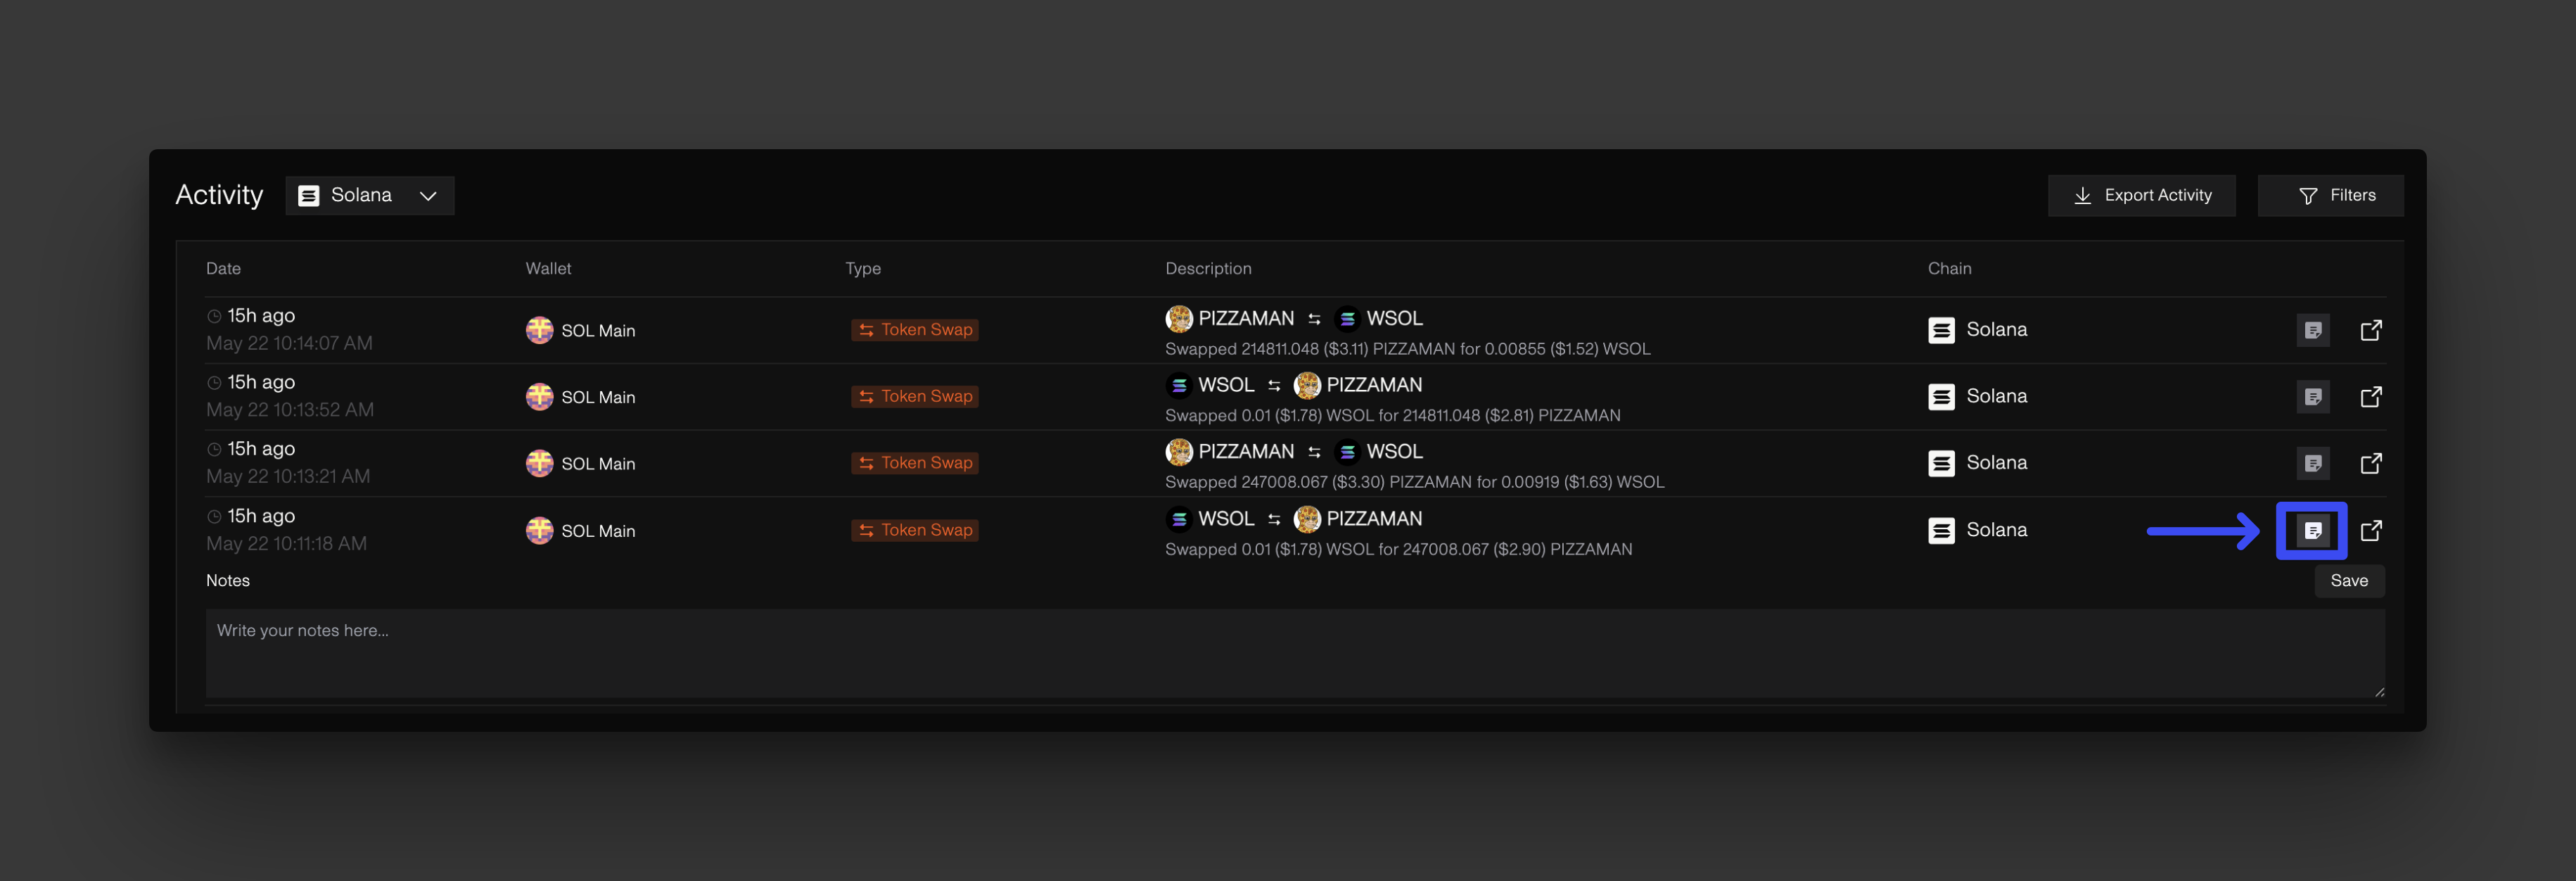
Task: Click Token Swap tag in first row
Action: point(914,330)
